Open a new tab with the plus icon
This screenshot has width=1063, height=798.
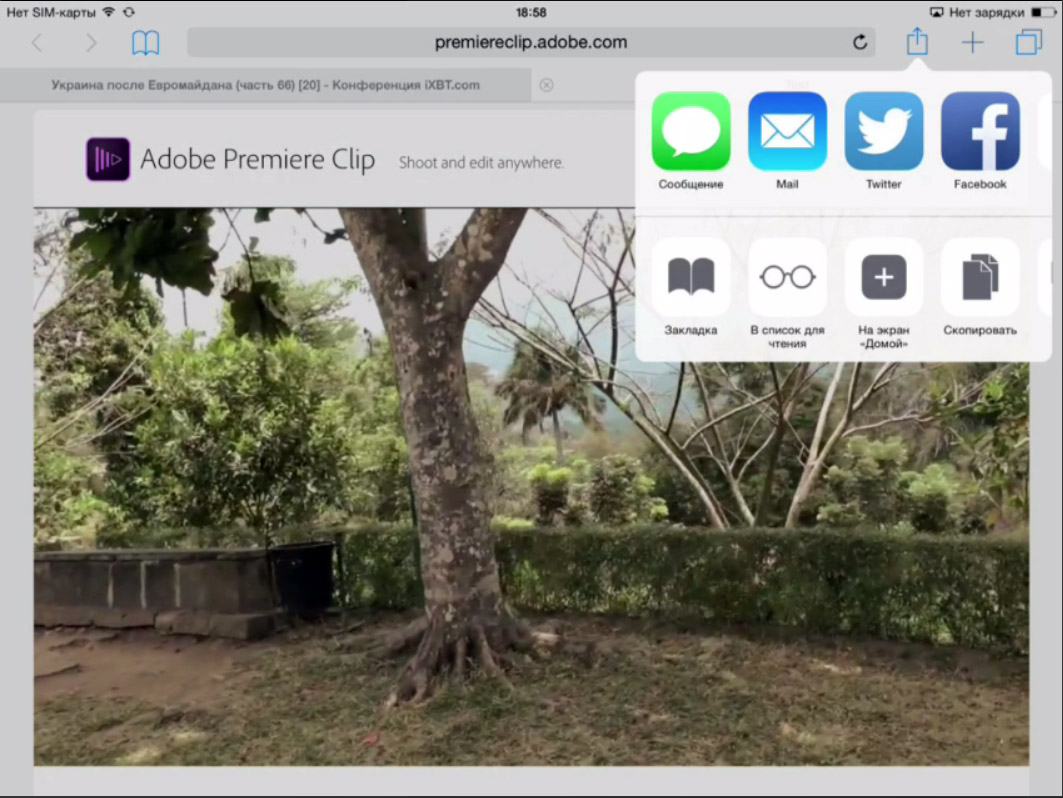(972, 43)
